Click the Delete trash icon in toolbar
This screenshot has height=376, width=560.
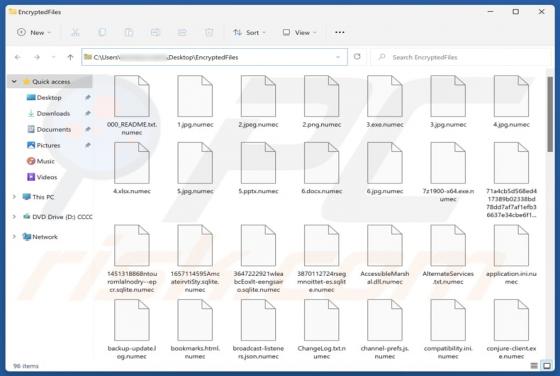(209, 32)
